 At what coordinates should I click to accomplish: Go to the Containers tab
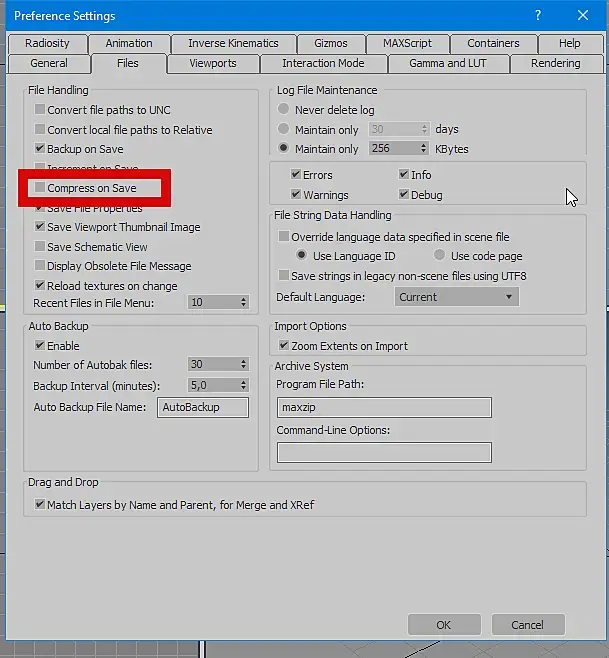[x=493, y=43]
